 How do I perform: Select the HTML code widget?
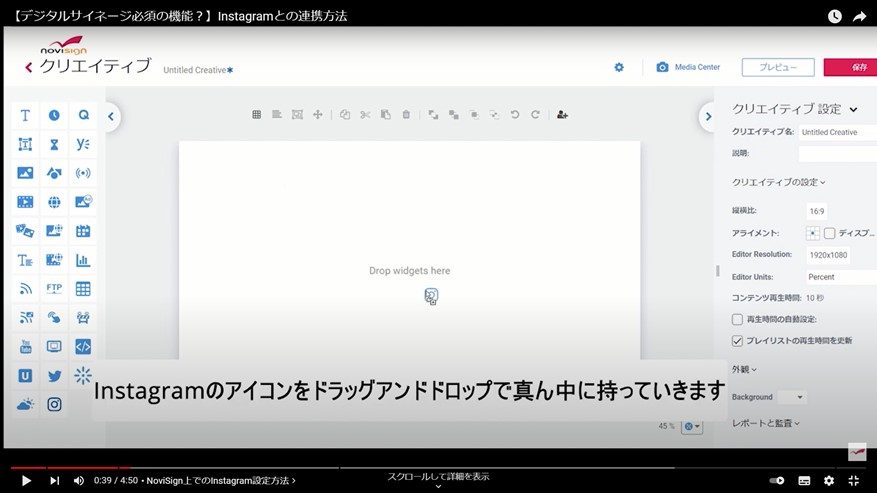(83, 346)
